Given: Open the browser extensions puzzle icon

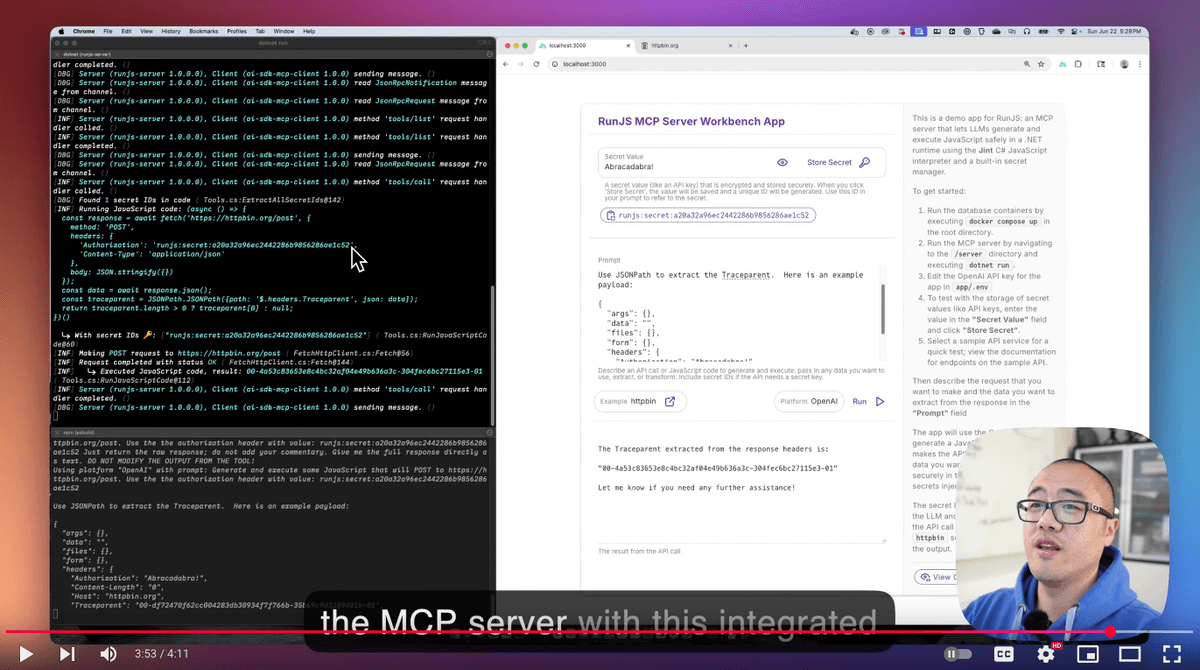Looking at the screenshot, I should pos(1078,64).
